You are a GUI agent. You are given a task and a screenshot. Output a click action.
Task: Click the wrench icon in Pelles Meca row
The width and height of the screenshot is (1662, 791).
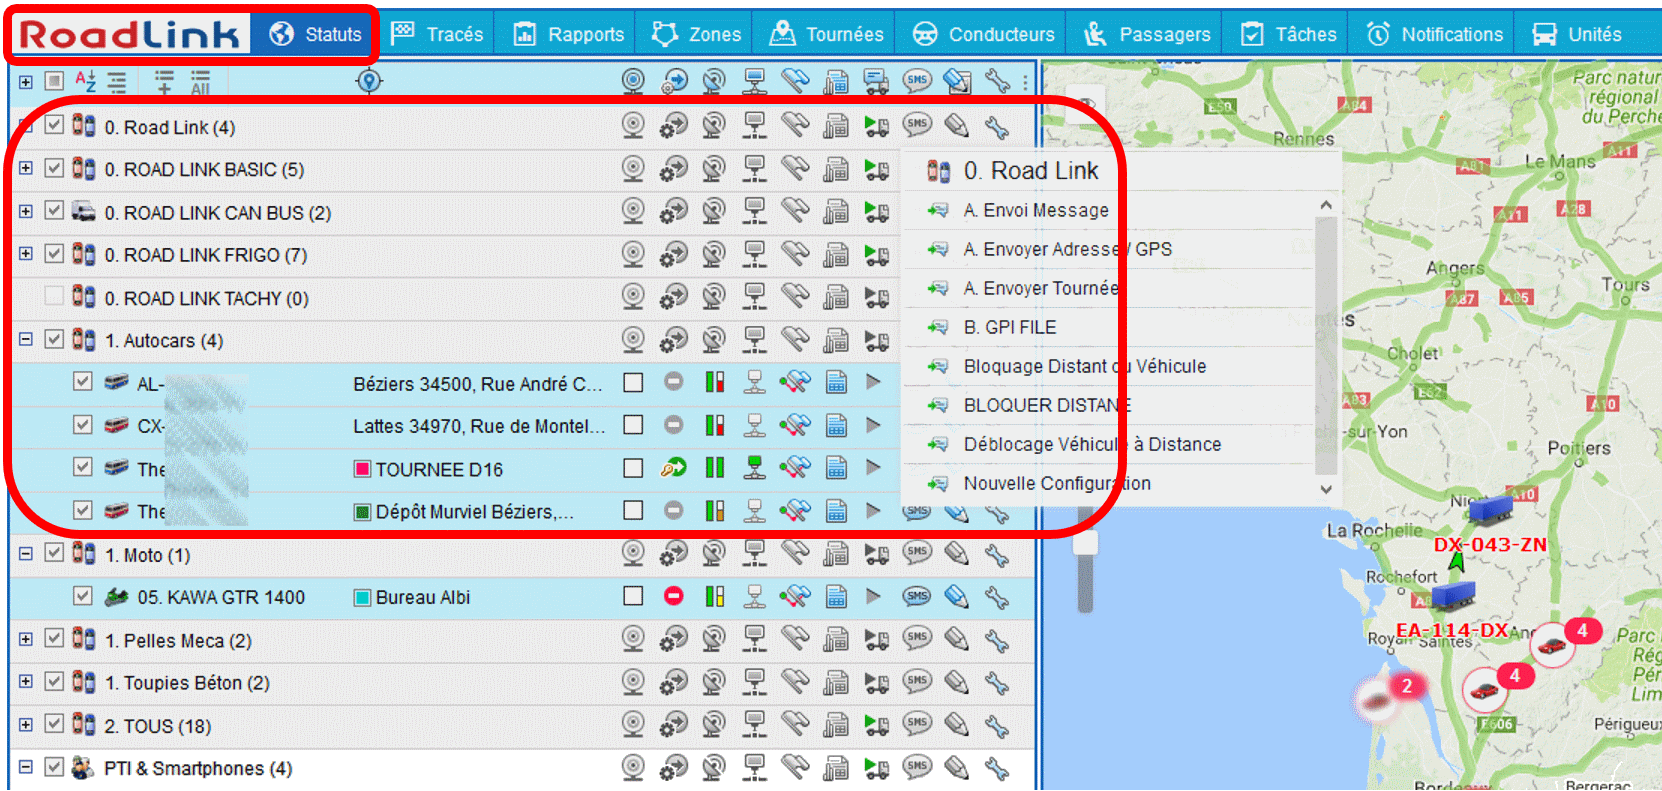pyautogui.click(x=997, y=639)
